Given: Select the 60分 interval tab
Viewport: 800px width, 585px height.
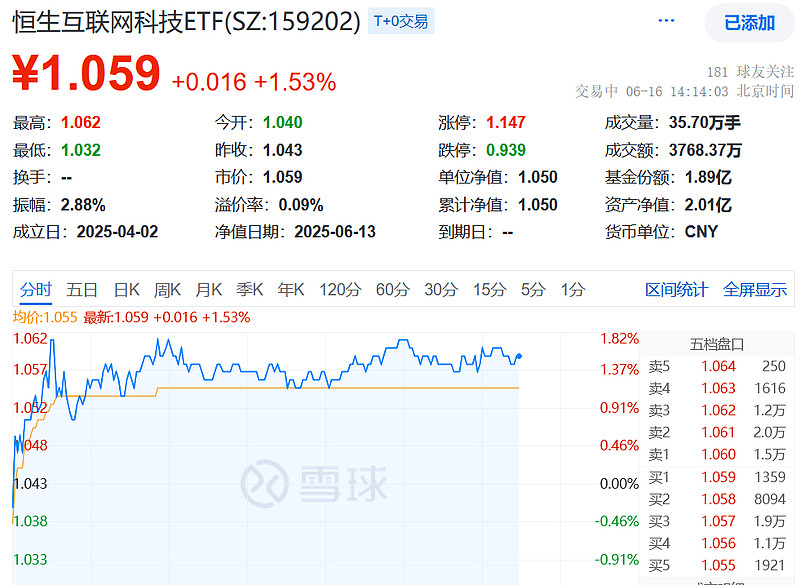Looking at the screenshot, I should point(393,290).
